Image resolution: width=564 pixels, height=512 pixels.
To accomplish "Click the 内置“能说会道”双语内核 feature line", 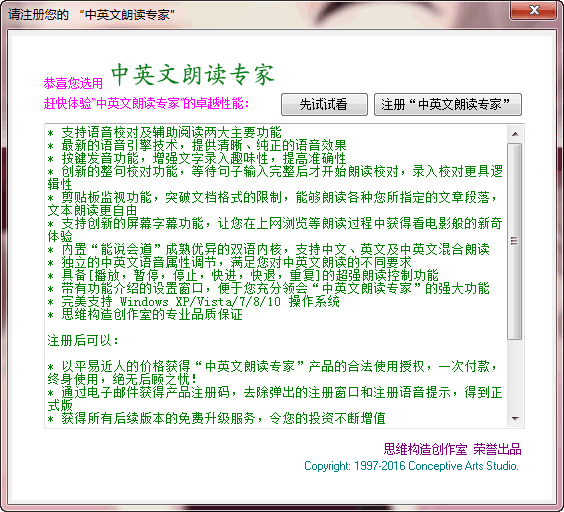I will [x=269, y=249].
